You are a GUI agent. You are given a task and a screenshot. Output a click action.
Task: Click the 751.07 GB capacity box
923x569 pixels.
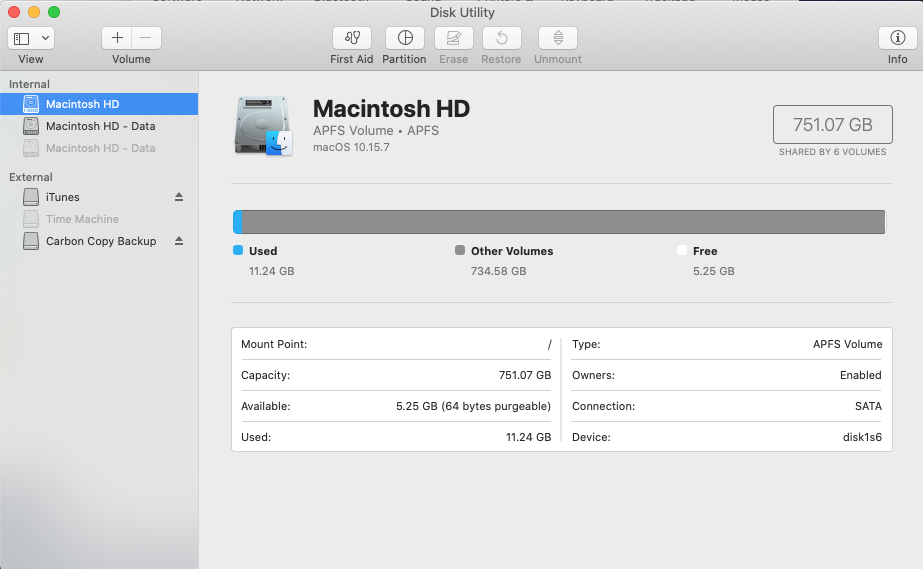click(x=832, y=125)
